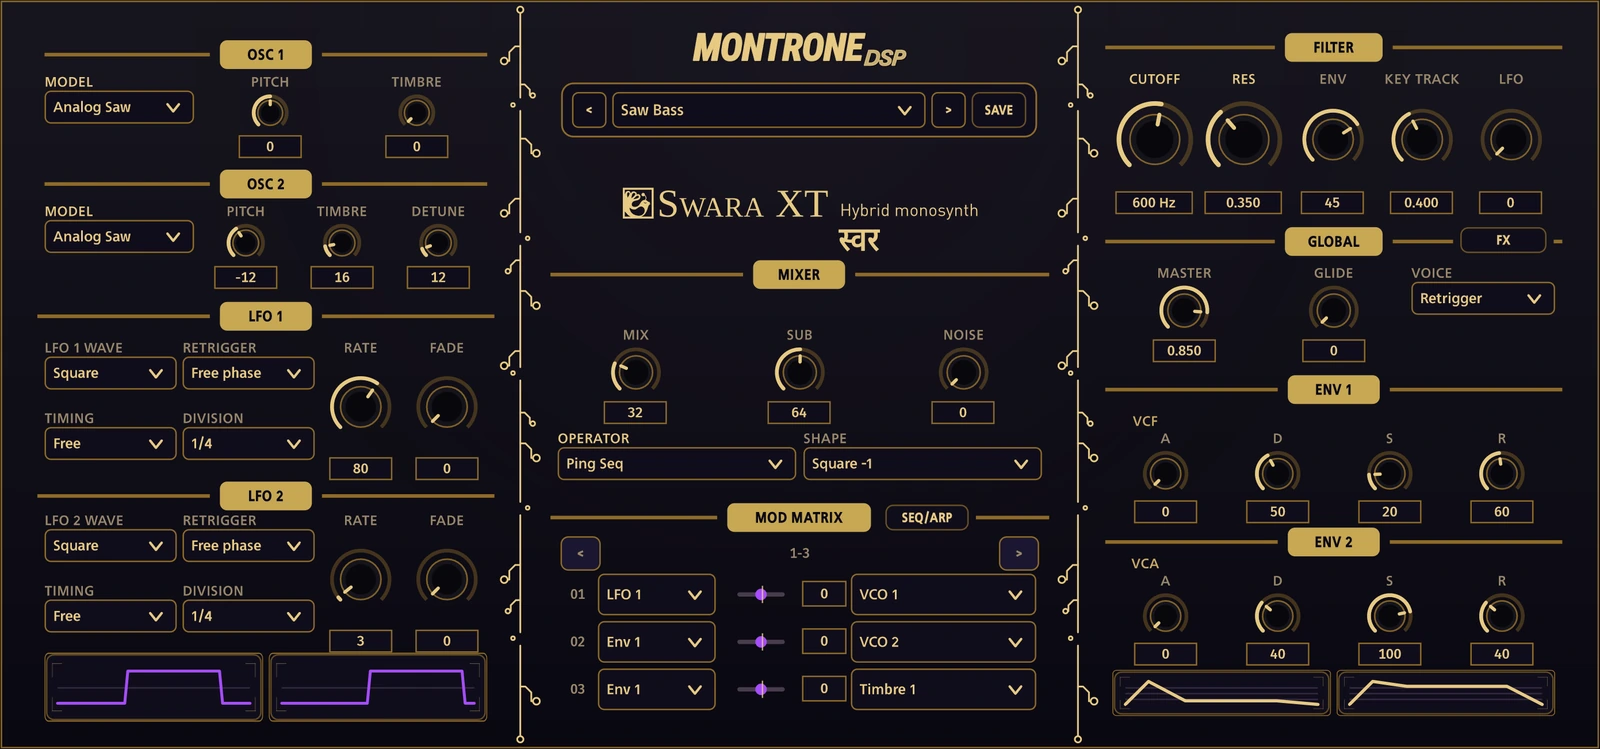This screenshot has height=749, width=1600.
Task: Click the ENV 2 sustain 100 value field
Action: (x=1389, y=654)
